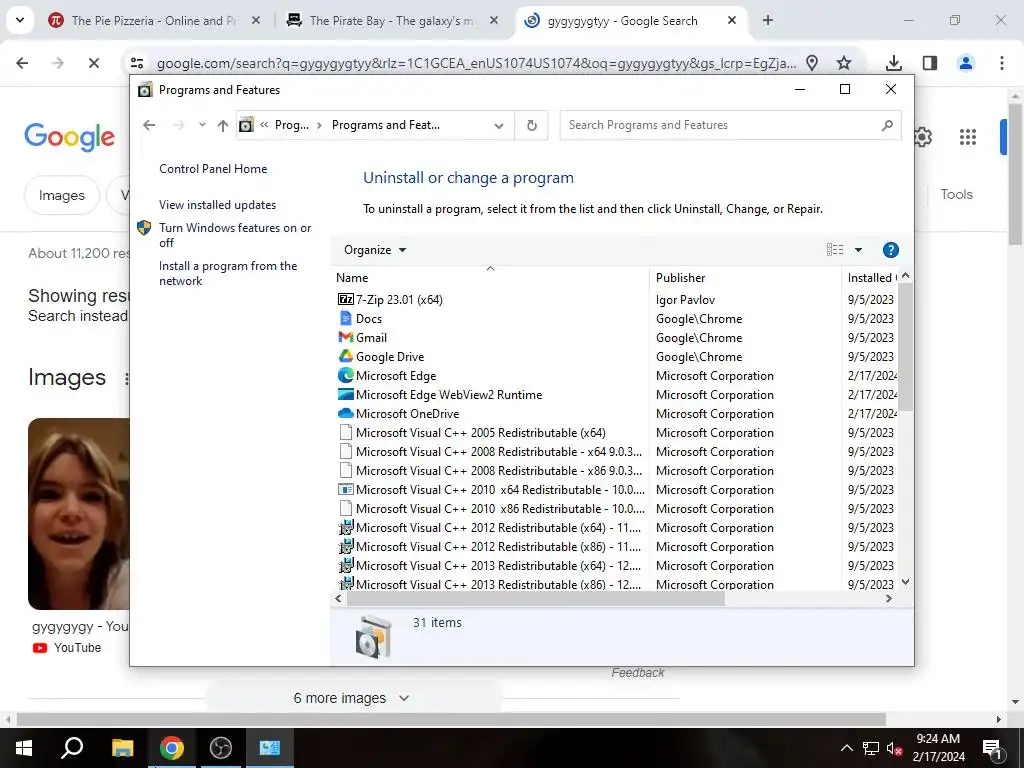Expand 6 more images in Google

(x=353, y=698)
